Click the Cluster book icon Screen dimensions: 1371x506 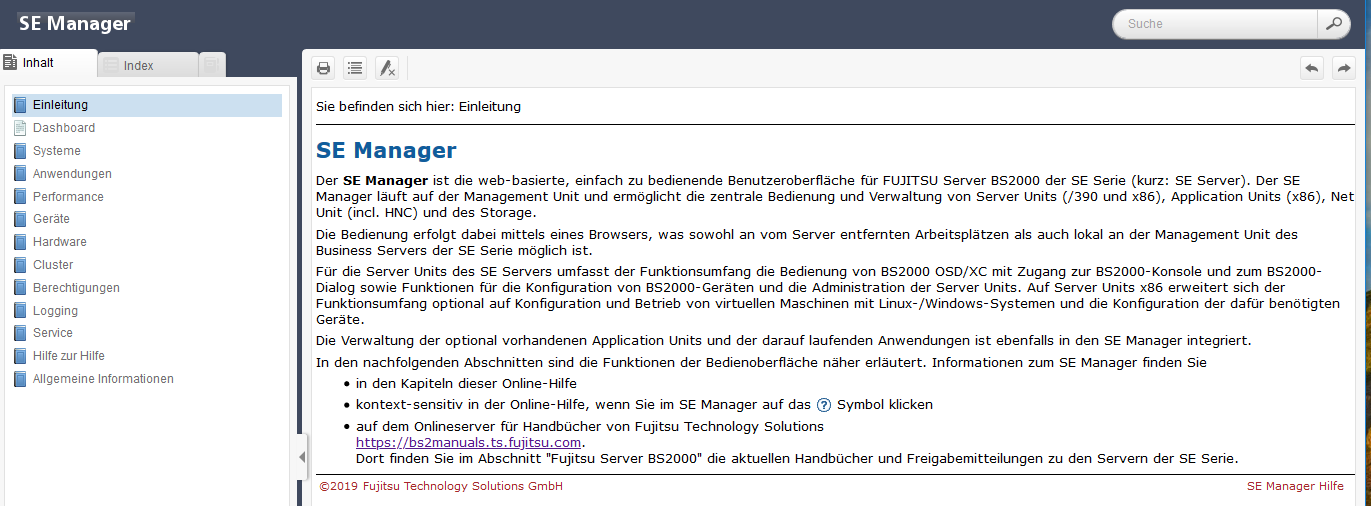point(20,265)
